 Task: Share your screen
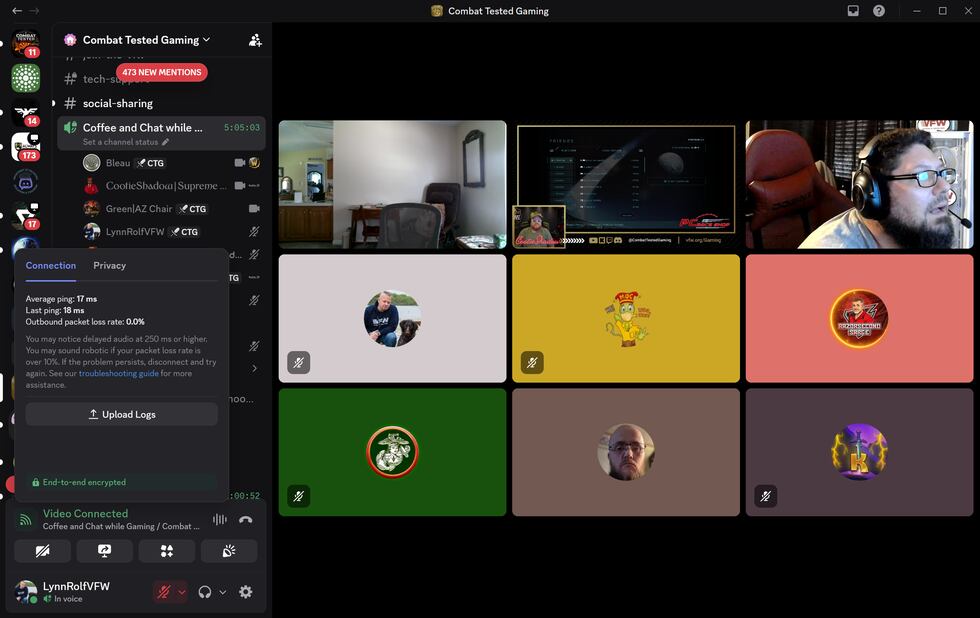point(104,551)
